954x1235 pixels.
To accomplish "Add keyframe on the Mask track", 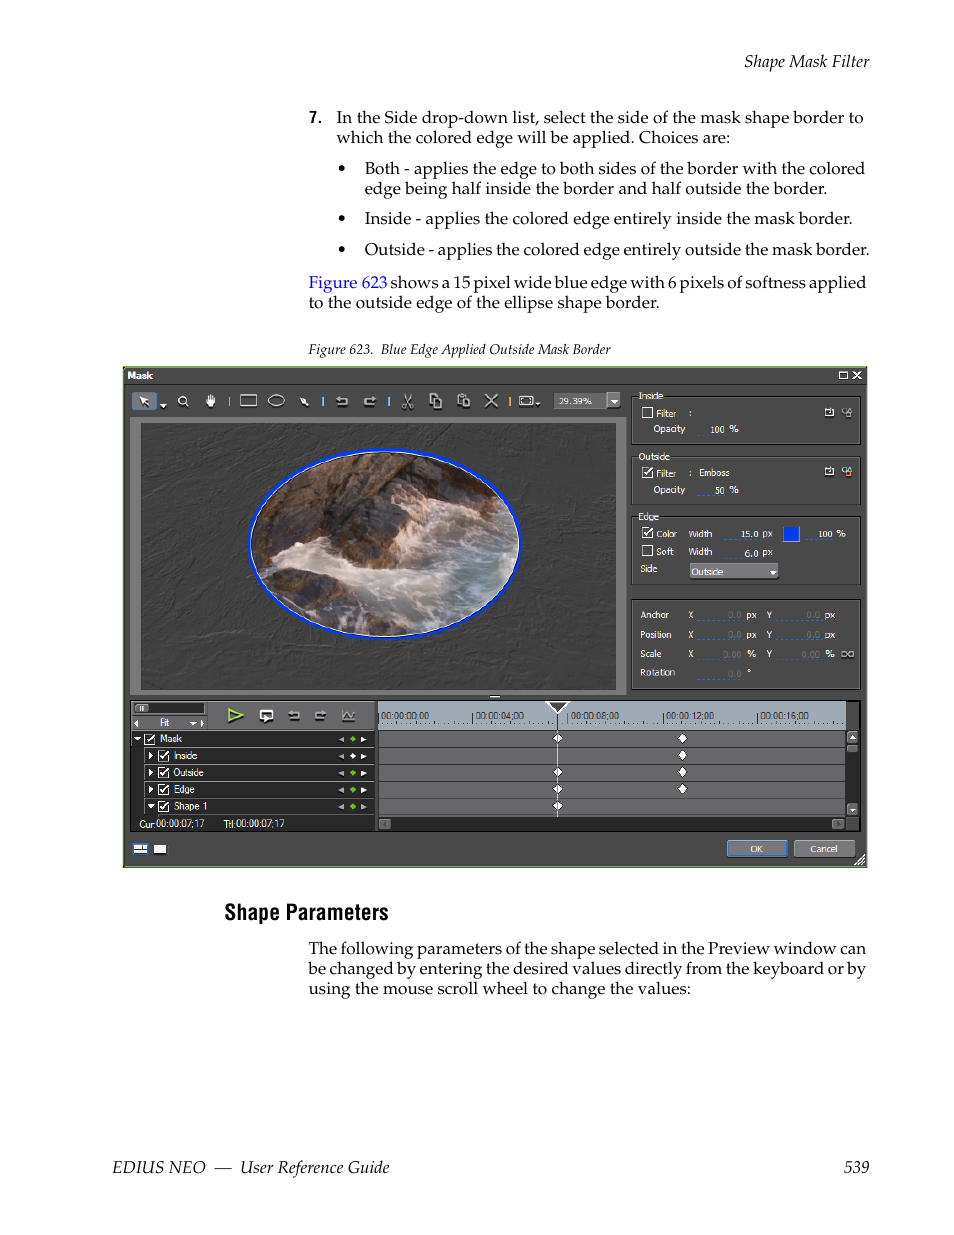I will click(352, 739).
